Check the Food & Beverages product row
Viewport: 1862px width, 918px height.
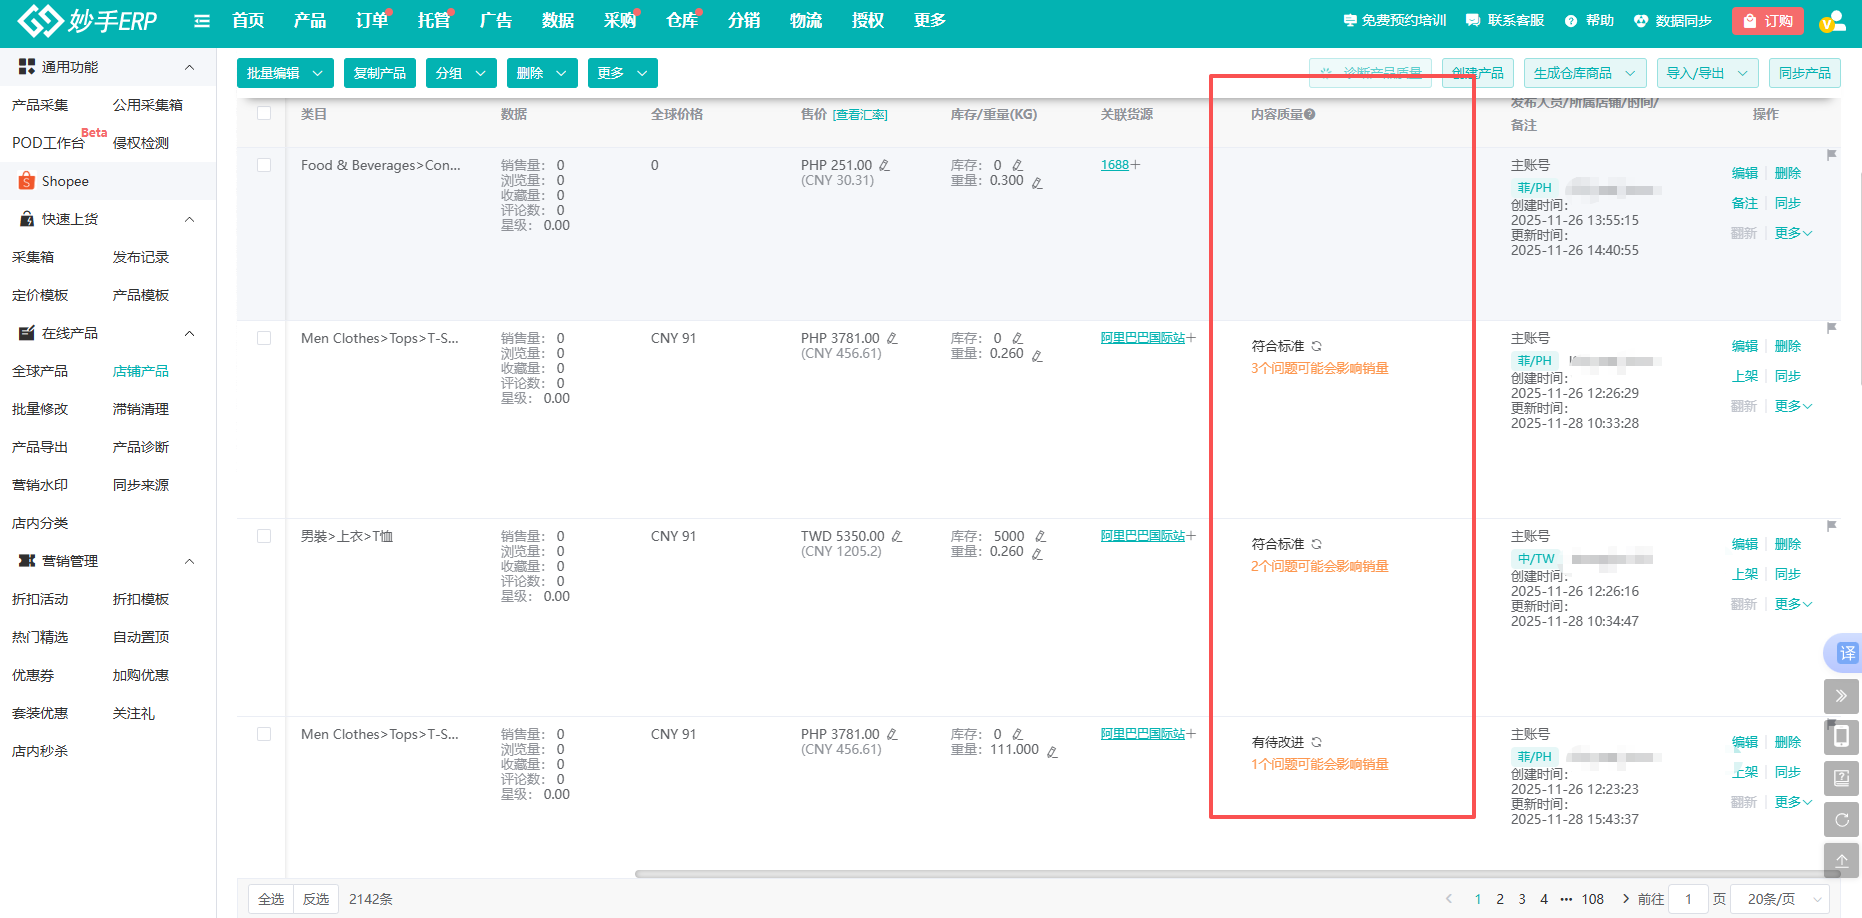[264, 165]
